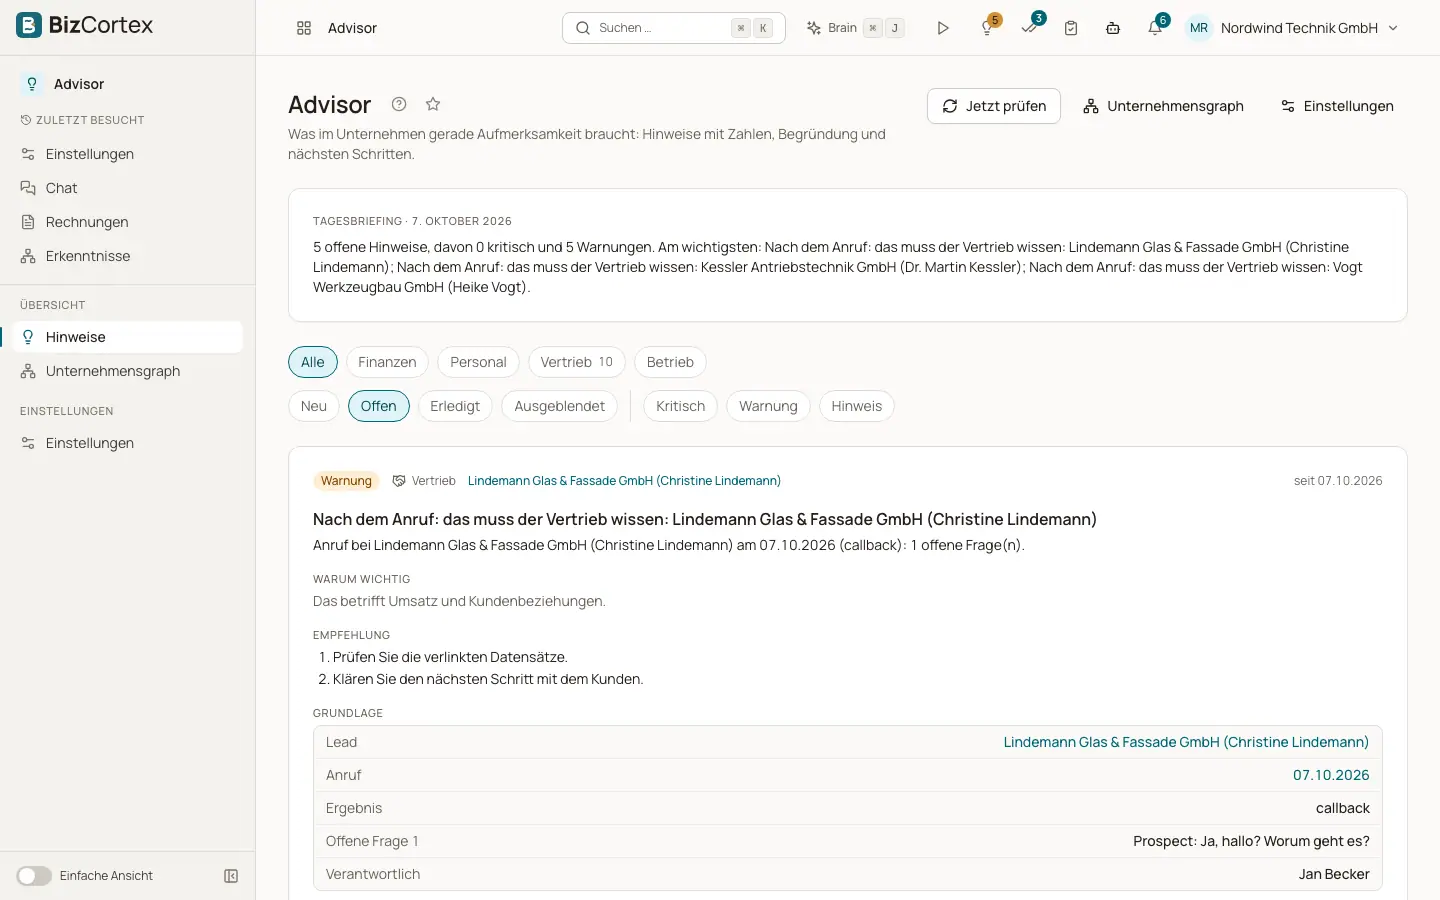
Task: Click the play icon in top bar
Action: pyautogui.click(x=943, y=28)
